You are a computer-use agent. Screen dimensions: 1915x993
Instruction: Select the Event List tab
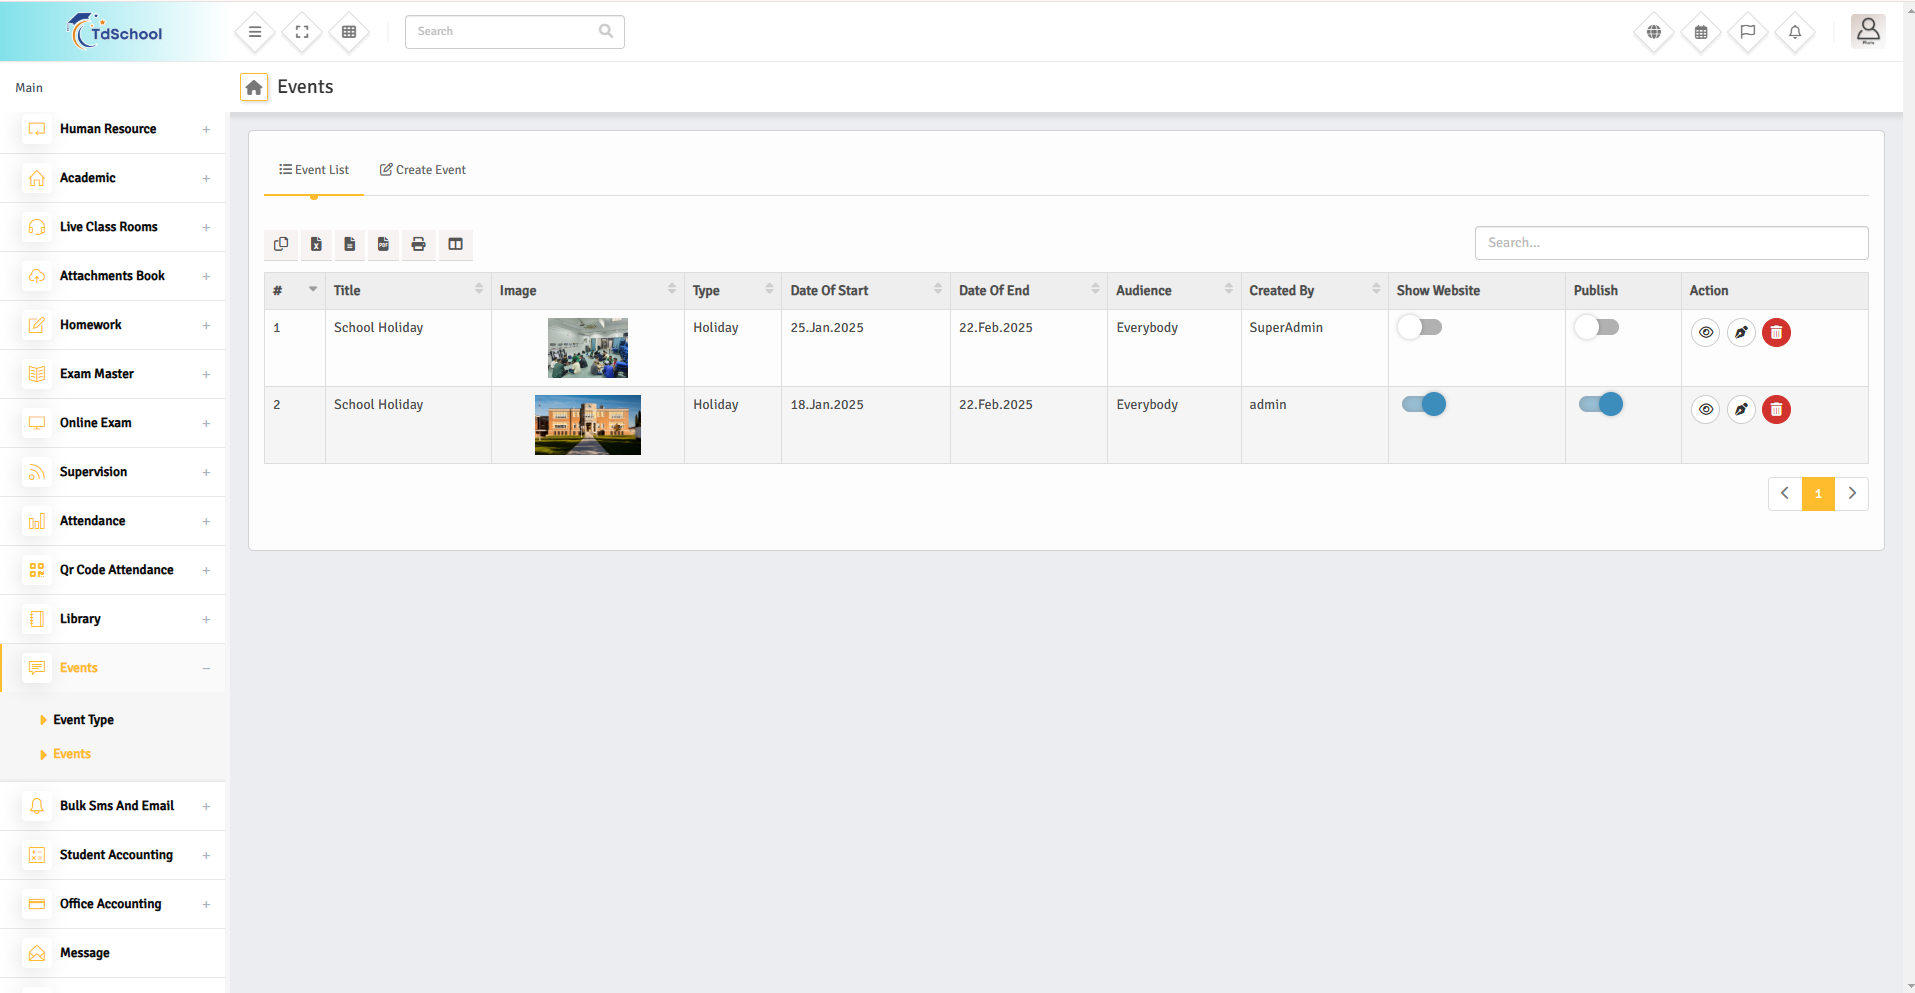click(314, 170)
